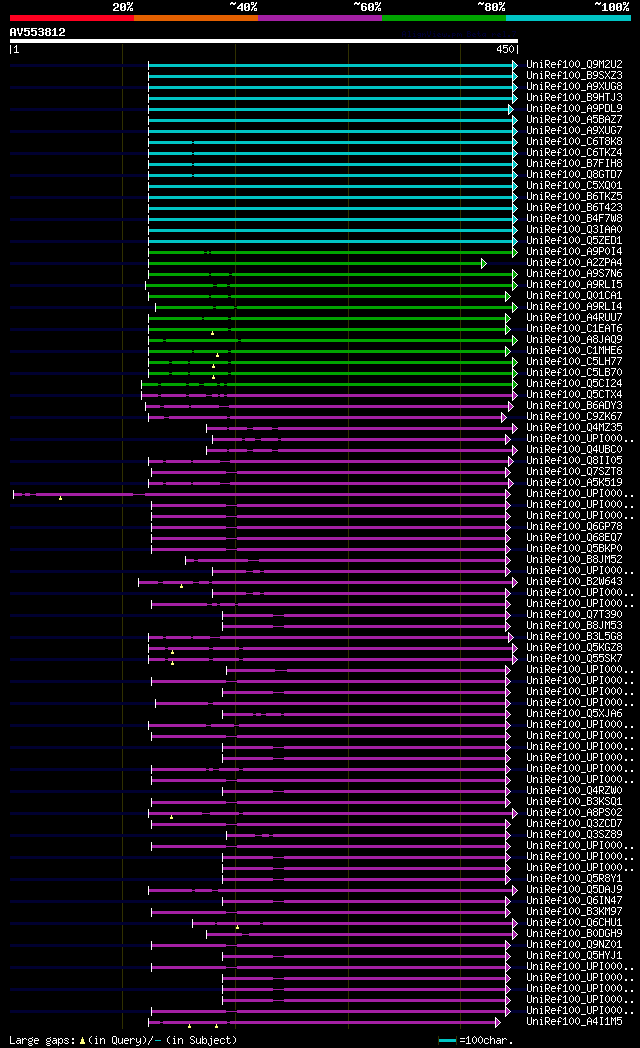This screenshot has height=1048, width=640.
Task: Select label UniRef100_Q5DAJ9
Action: tap(574, 890)
